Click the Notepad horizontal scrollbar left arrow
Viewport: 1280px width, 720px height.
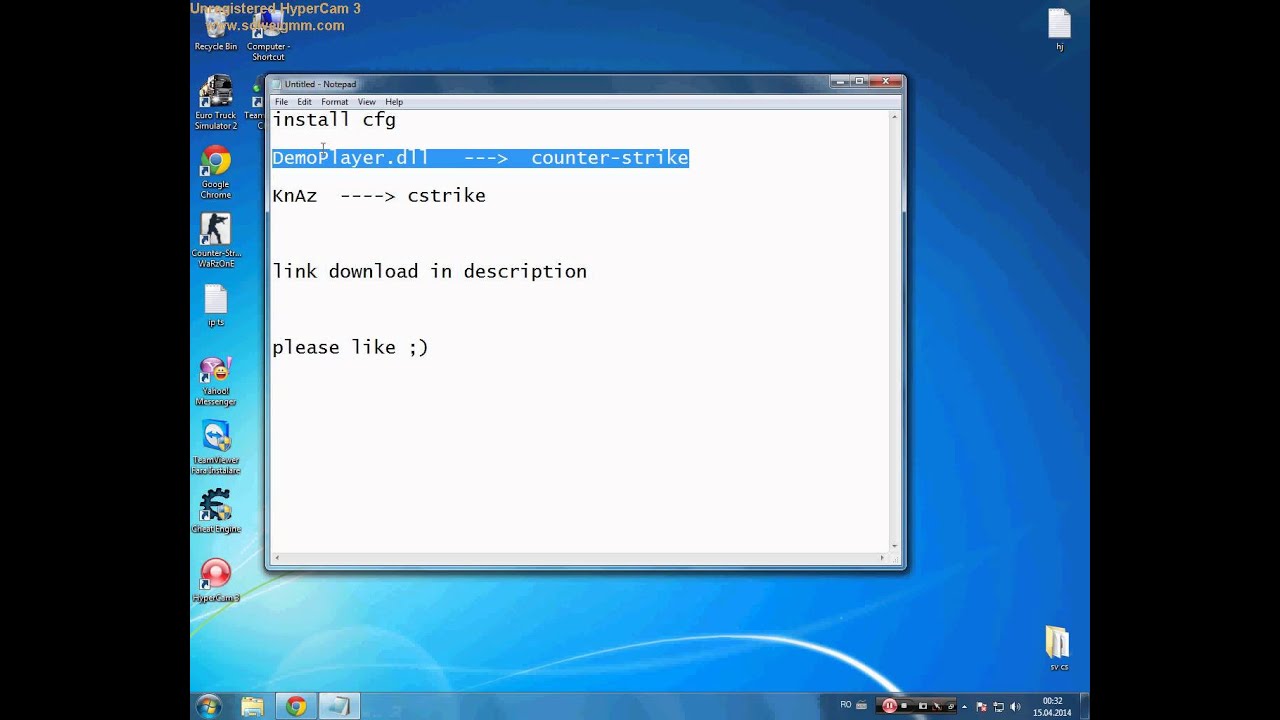pos(277,558)
